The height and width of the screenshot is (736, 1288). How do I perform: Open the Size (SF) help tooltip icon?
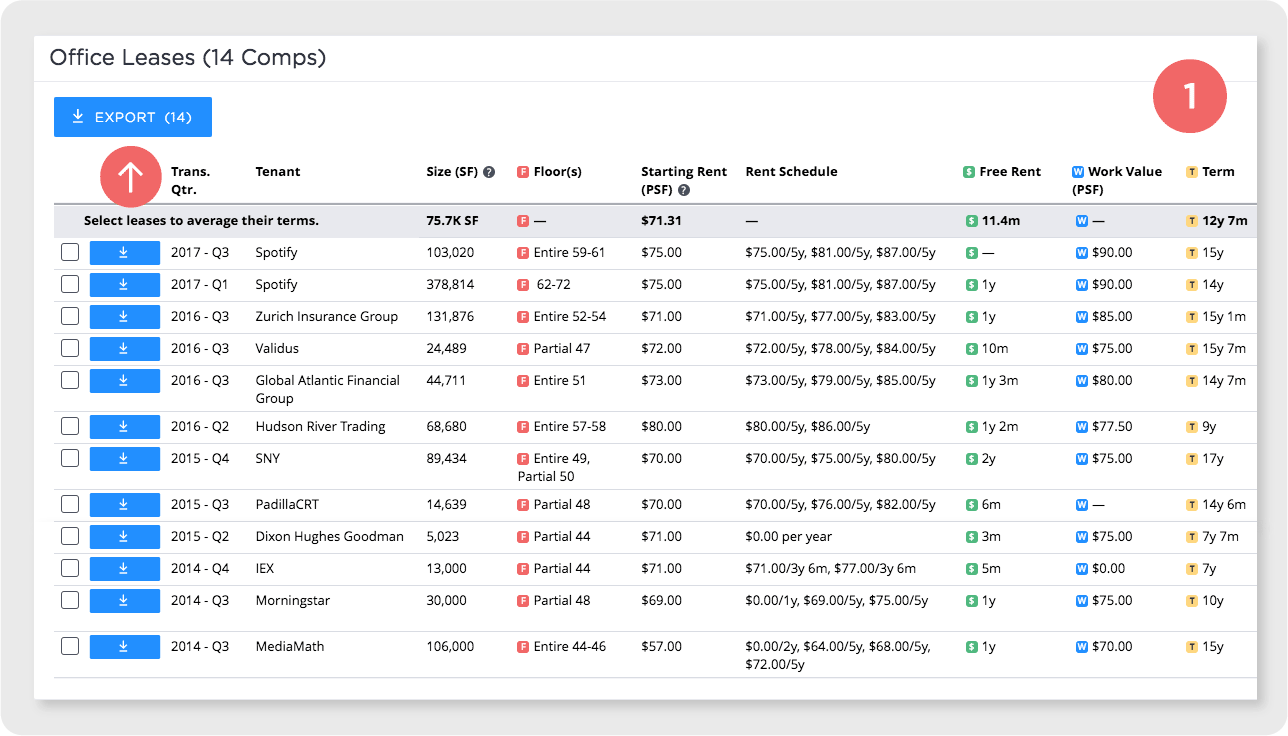(489, 171)
